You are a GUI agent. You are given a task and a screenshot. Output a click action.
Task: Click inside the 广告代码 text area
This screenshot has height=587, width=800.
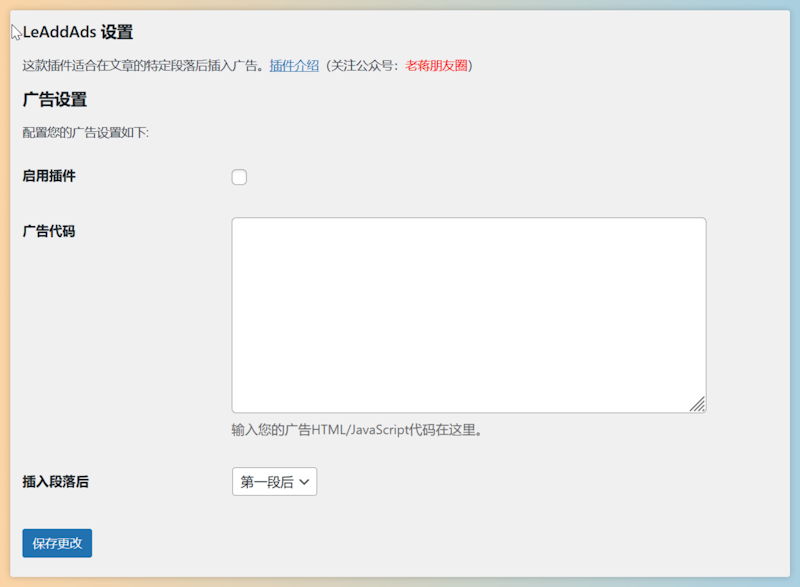pos(468,314)
